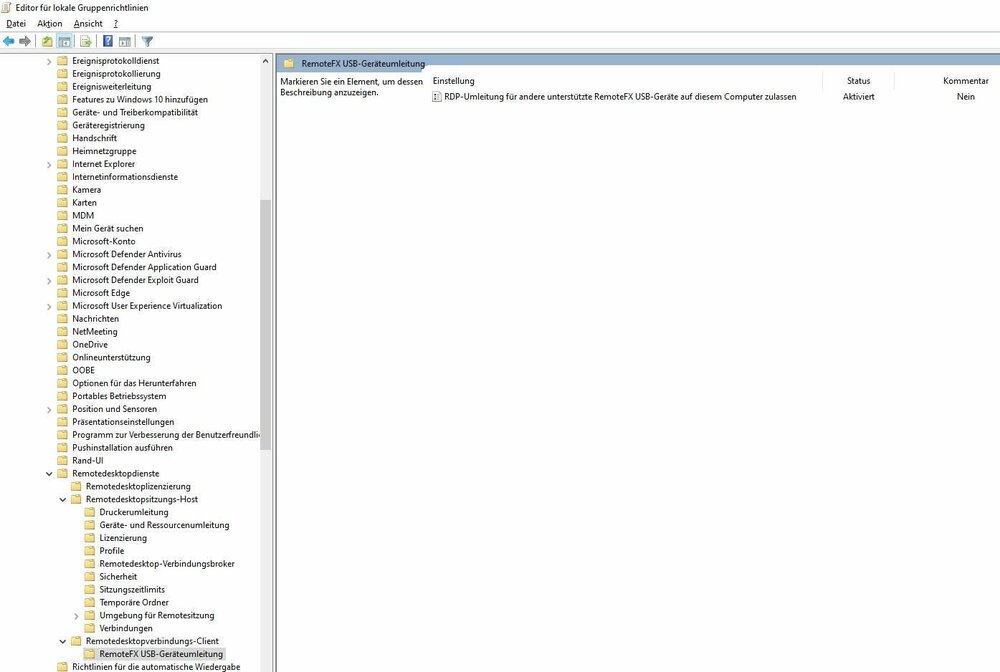
Task: Open the Ansicht menu
Action: point(88,23)
